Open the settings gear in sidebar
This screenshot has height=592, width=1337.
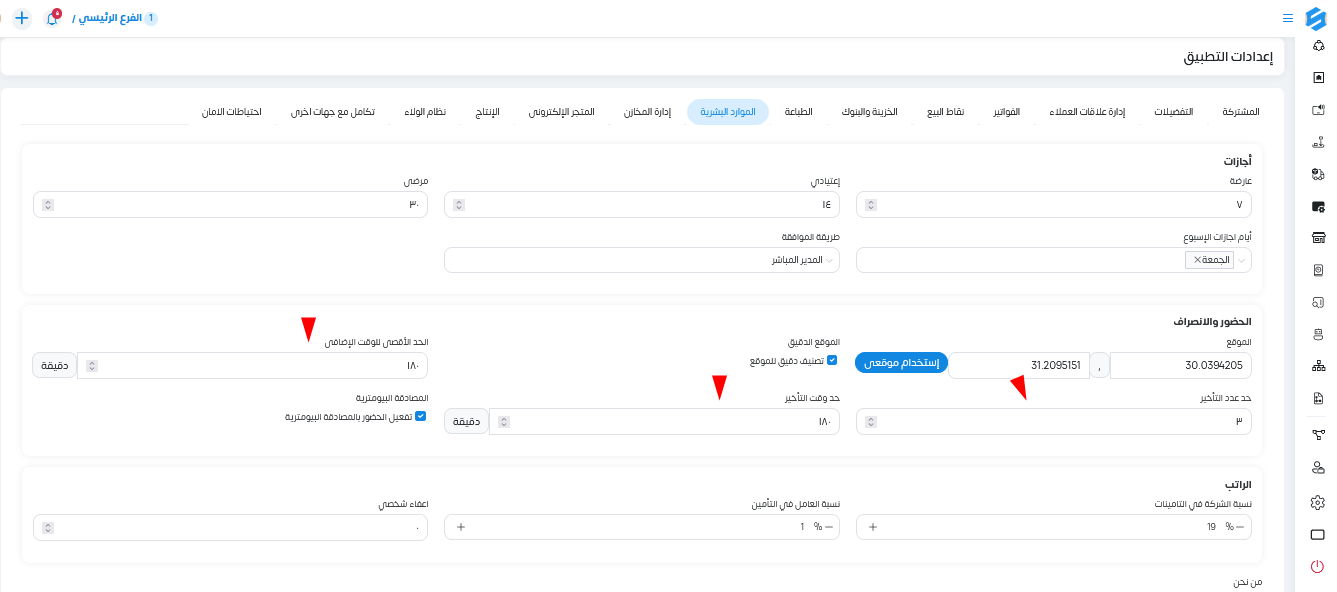pos(1317,502)
